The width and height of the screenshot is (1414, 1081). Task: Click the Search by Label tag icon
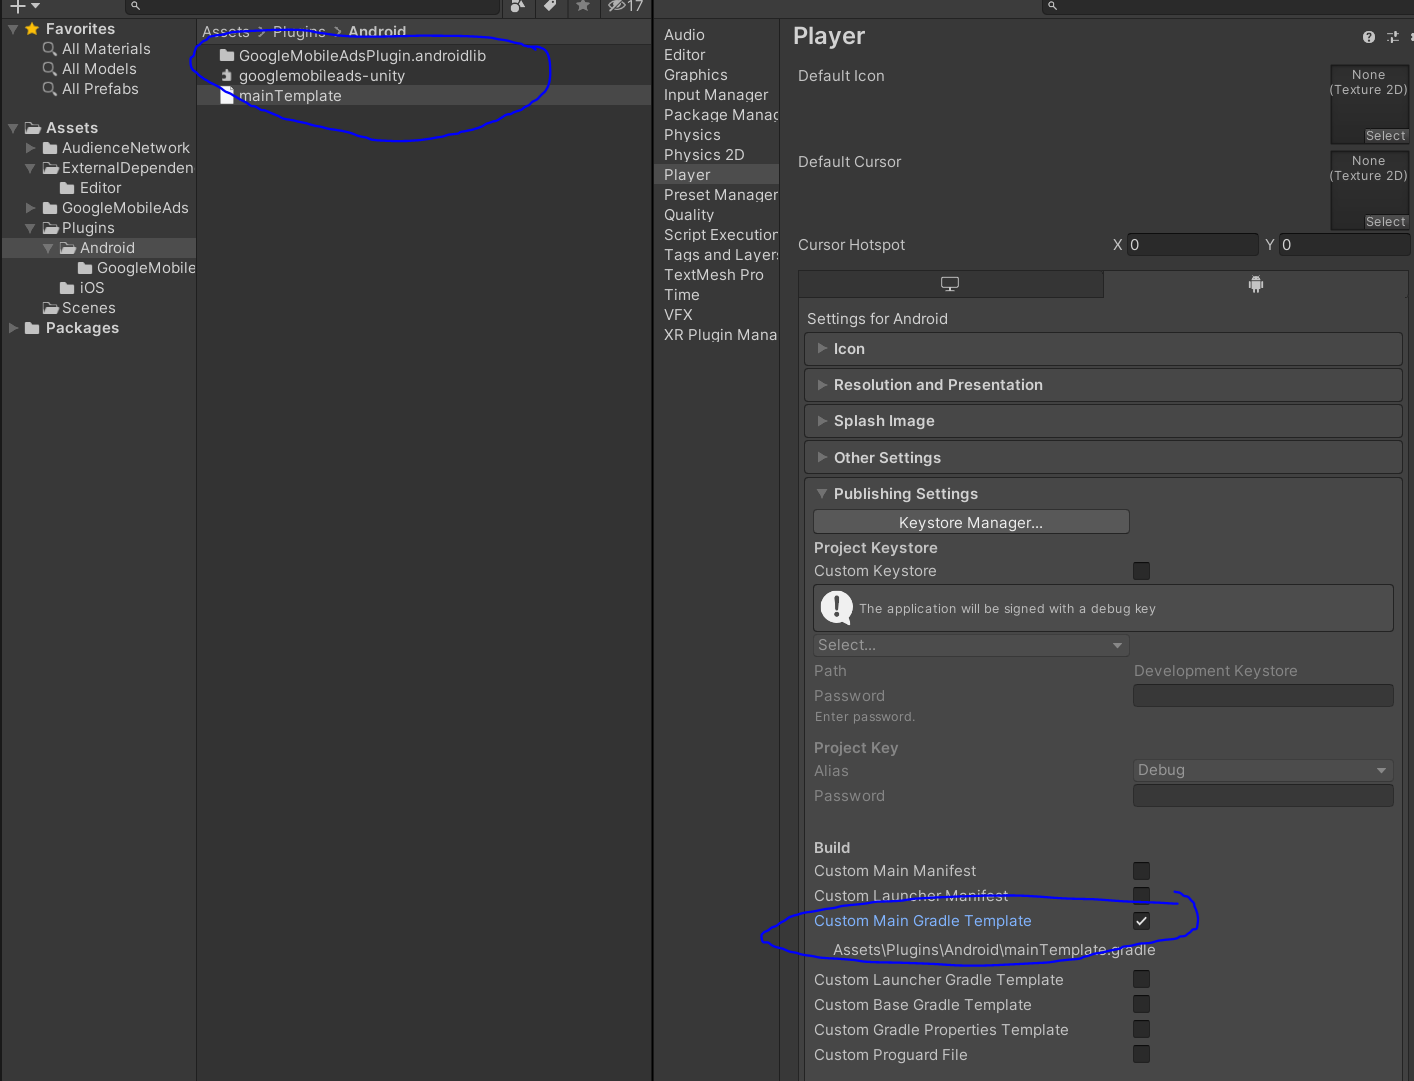tap(550, 6)
